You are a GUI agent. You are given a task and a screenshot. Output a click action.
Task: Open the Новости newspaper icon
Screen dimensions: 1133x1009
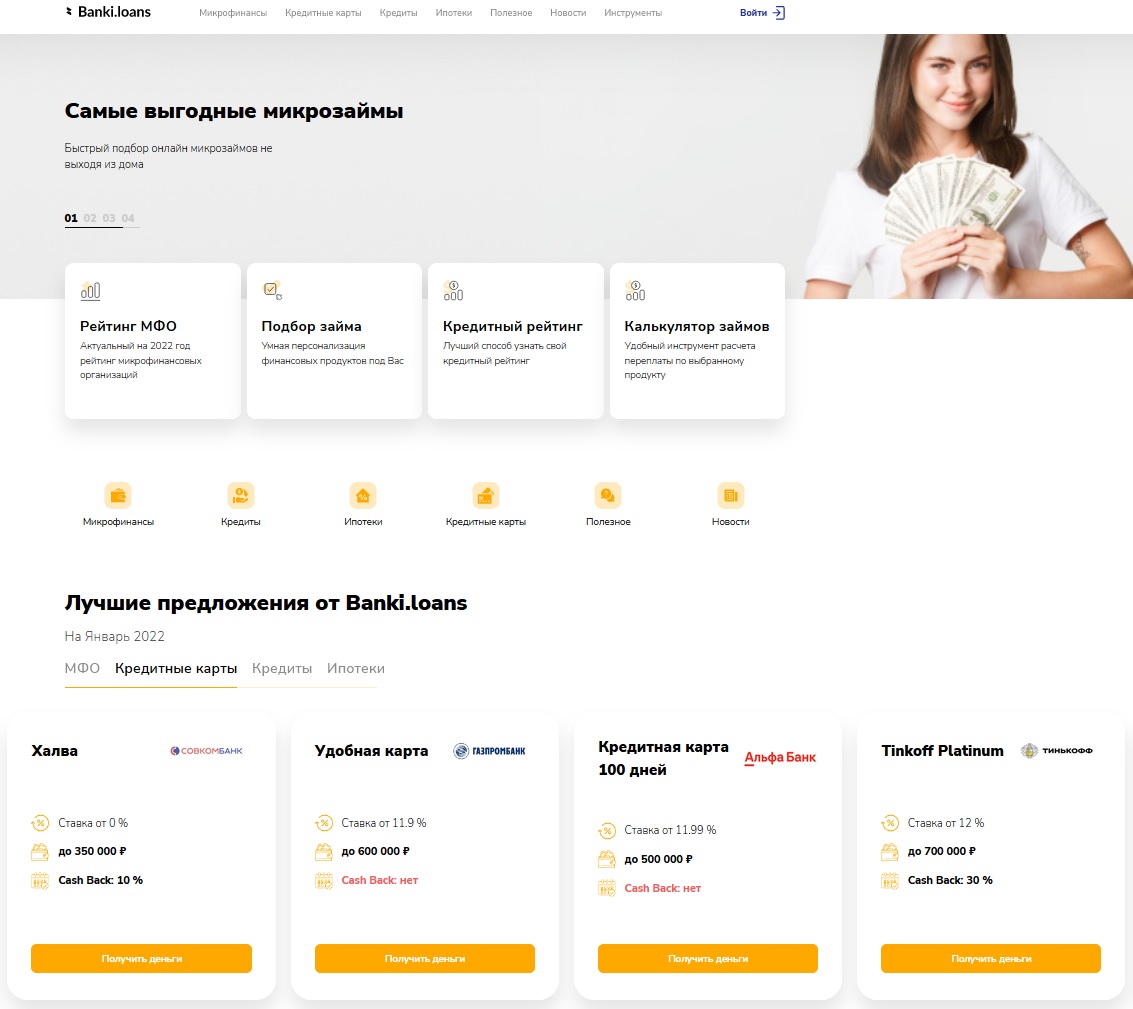pos(731,496)
